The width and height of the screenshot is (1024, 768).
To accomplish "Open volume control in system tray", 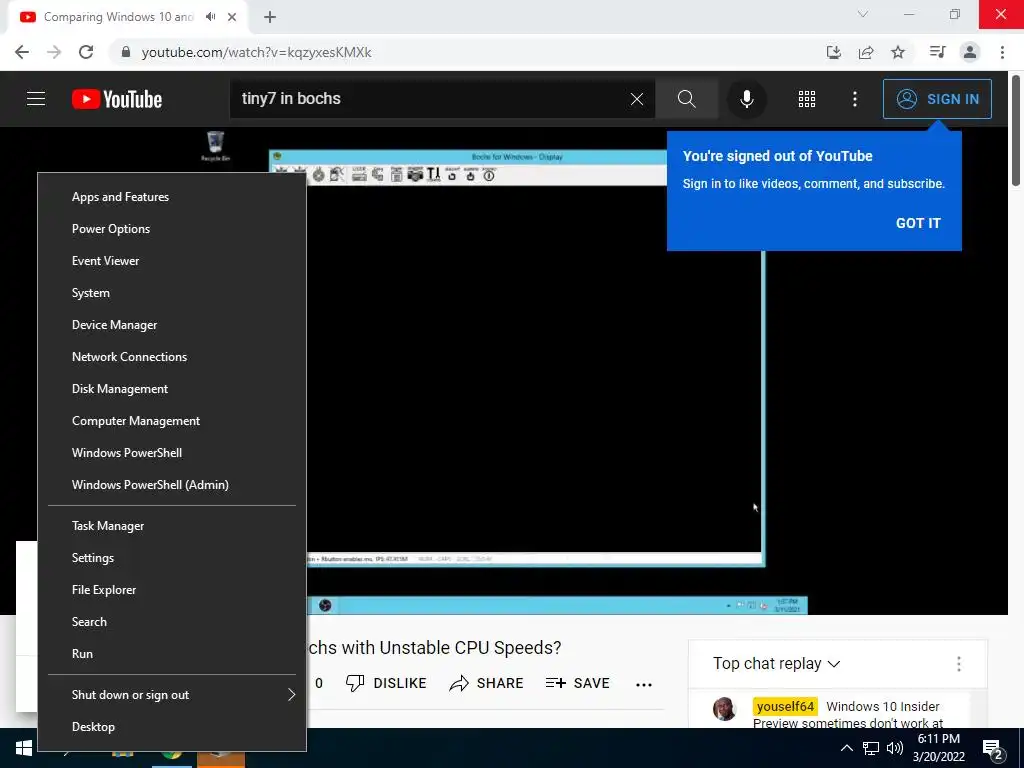I will tap(895, 748).
